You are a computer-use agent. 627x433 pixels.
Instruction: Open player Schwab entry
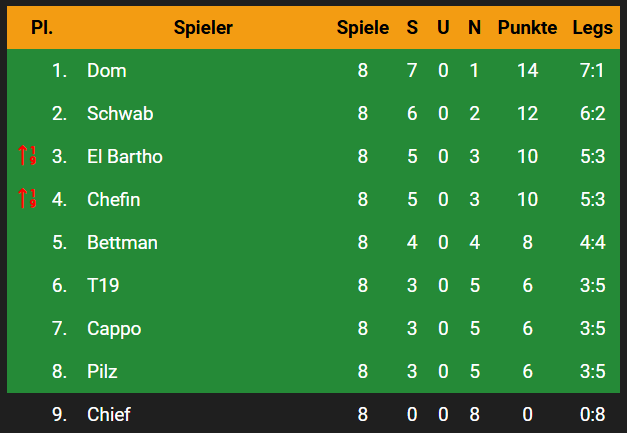pos(120,114)
